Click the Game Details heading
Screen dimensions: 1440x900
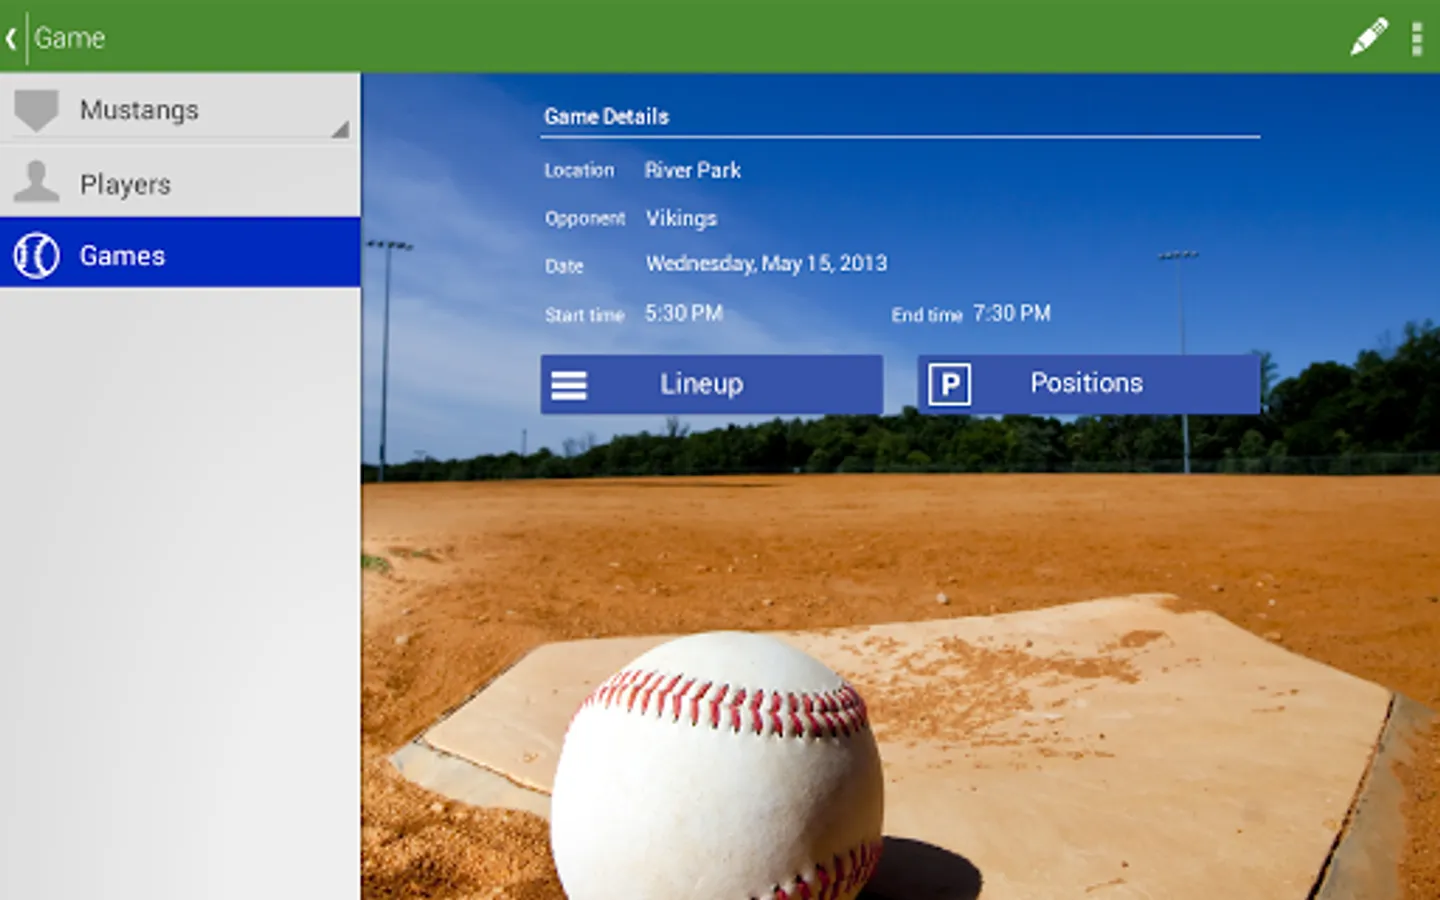click(x=606, y=116)
